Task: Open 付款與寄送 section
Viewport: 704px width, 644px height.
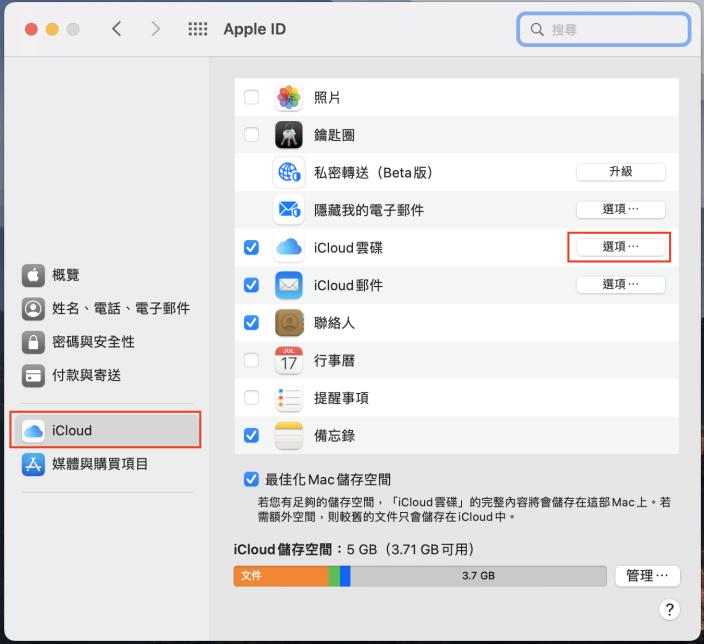Action: pyautogui.click(x=106, y=375)
